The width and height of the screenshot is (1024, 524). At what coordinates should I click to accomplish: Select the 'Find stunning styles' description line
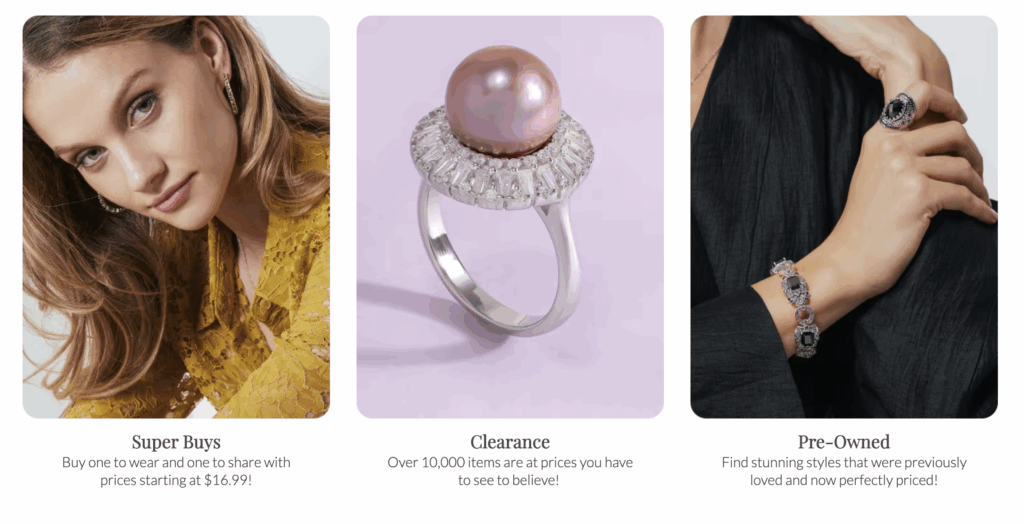coord(844,463)
